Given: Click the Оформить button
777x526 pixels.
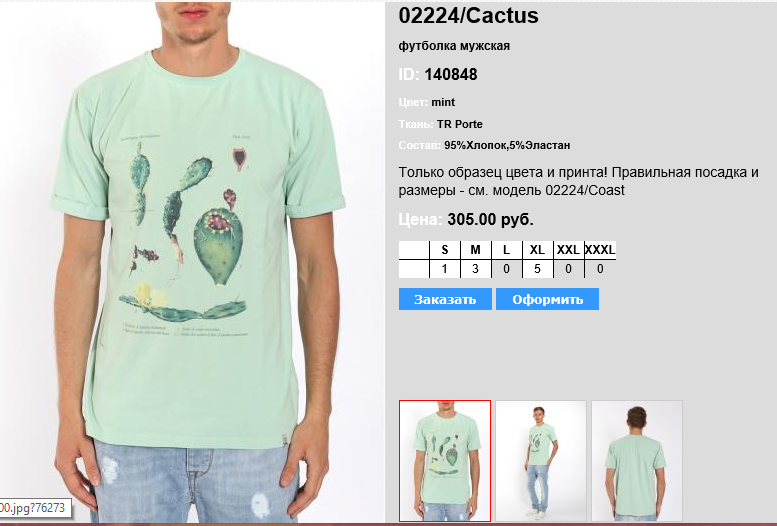Looking at the screenshot, I should (x=547, y=299).
